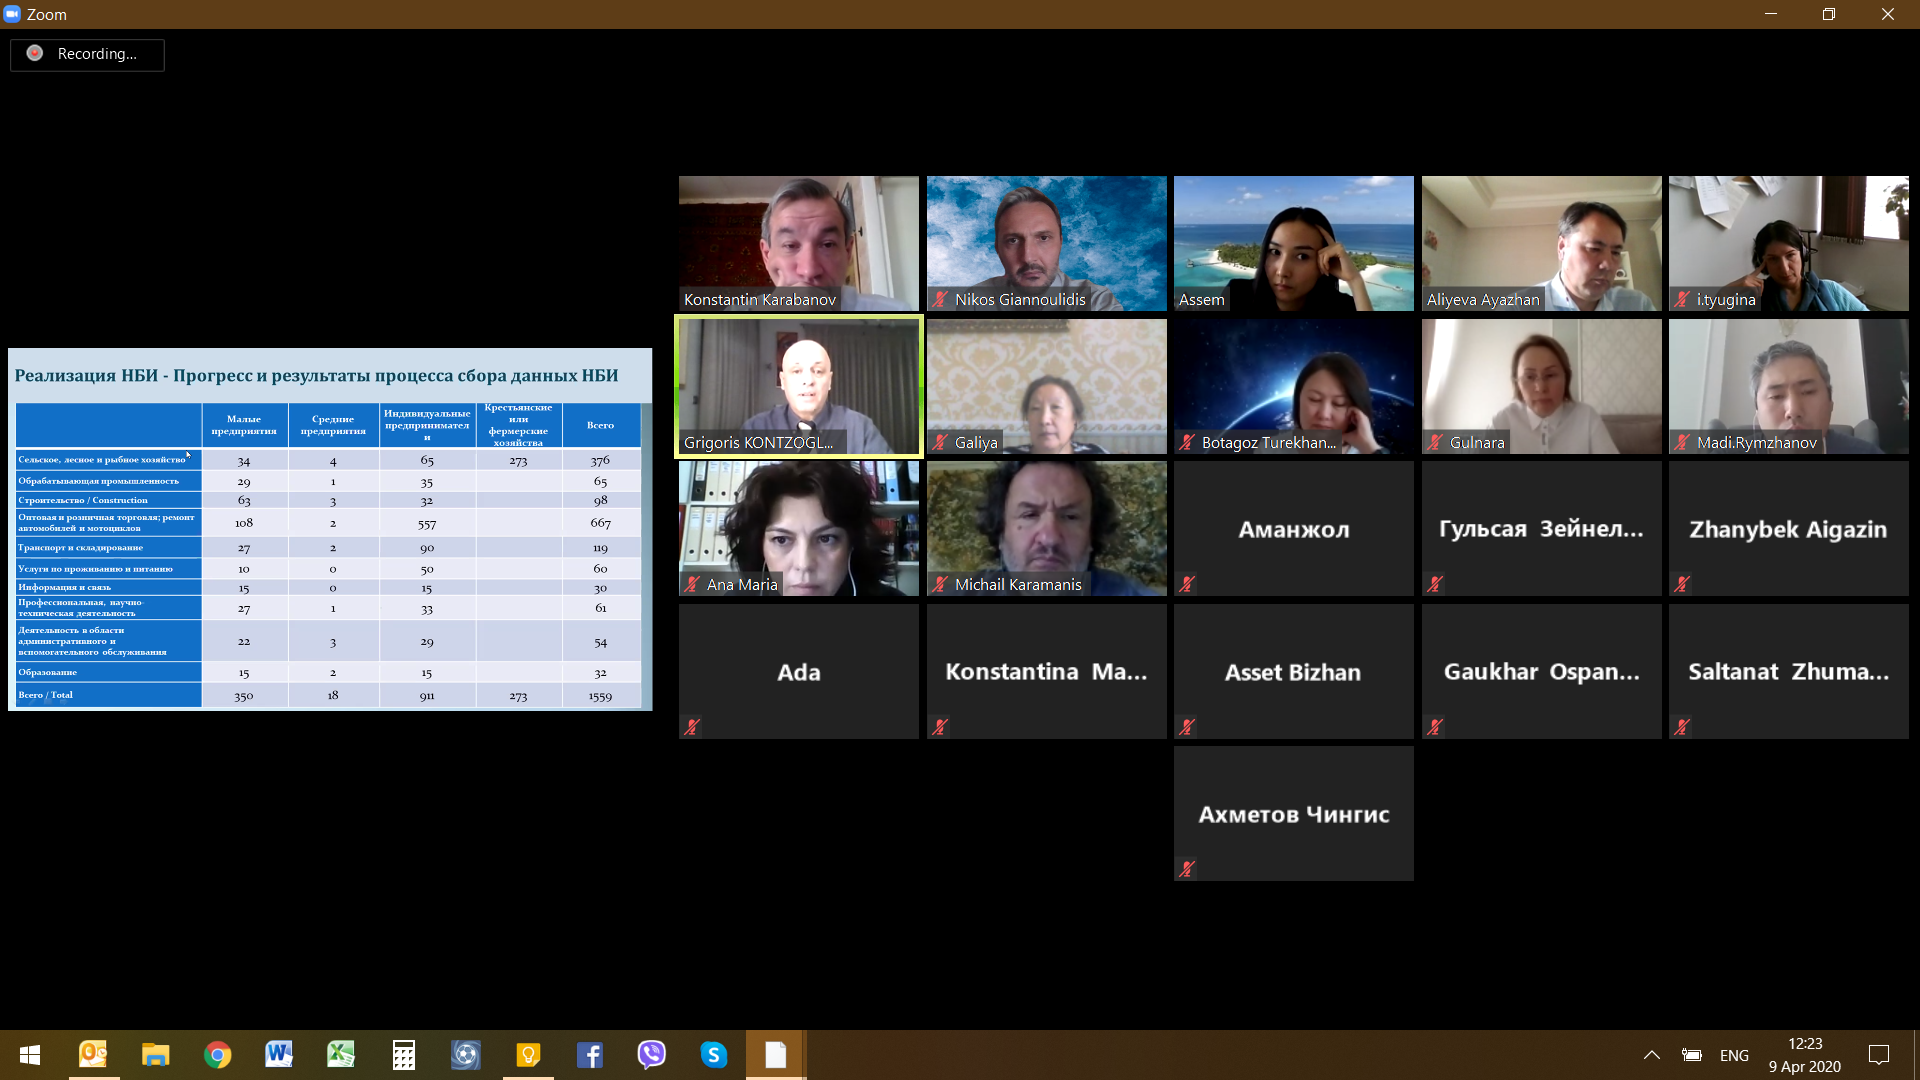This screenshot has height=1080, width=1920.
Task: Select Grigoris KONTZOGL video tile
Action: coord(798,386)
